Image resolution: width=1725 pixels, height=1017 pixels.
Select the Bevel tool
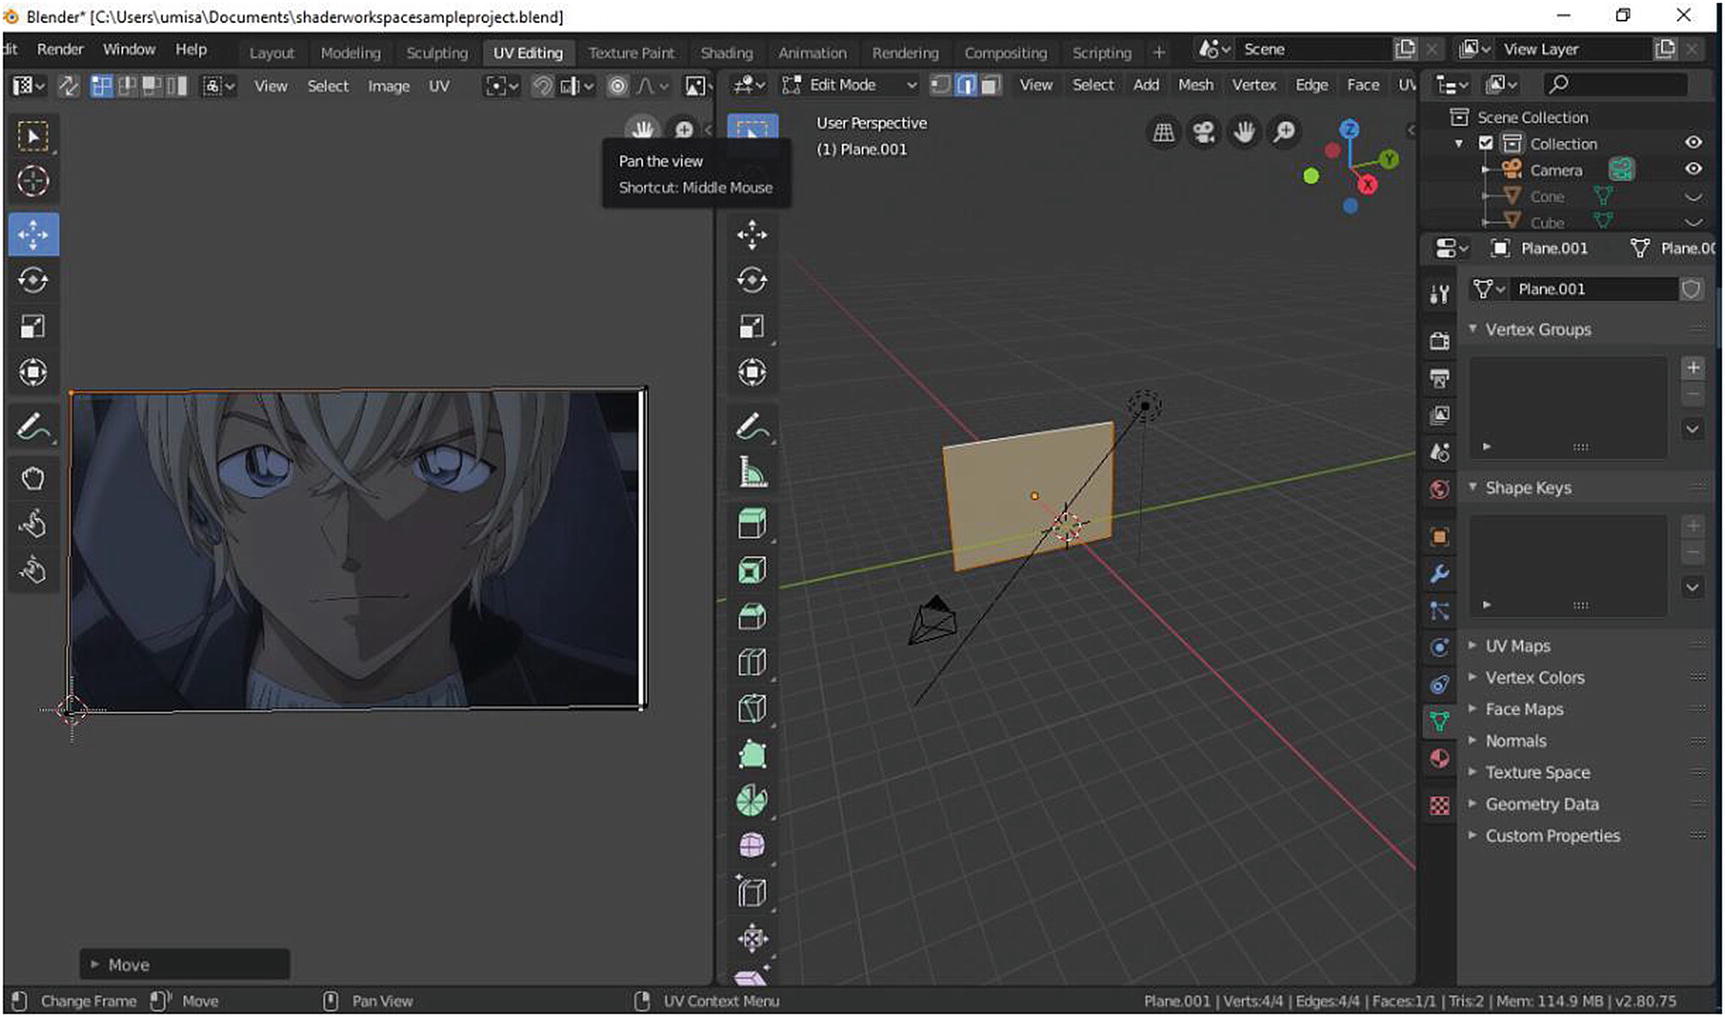(x=752, y=617)
